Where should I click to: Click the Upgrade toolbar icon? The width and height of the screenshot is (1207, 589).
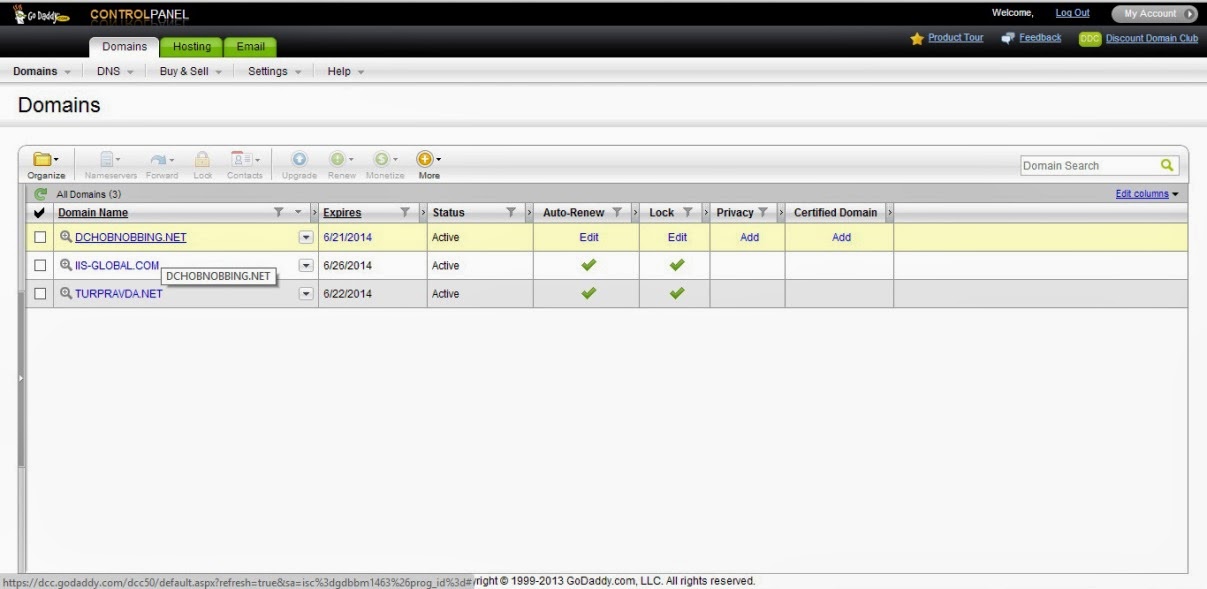pyautogui.click(x=299, y=160)
